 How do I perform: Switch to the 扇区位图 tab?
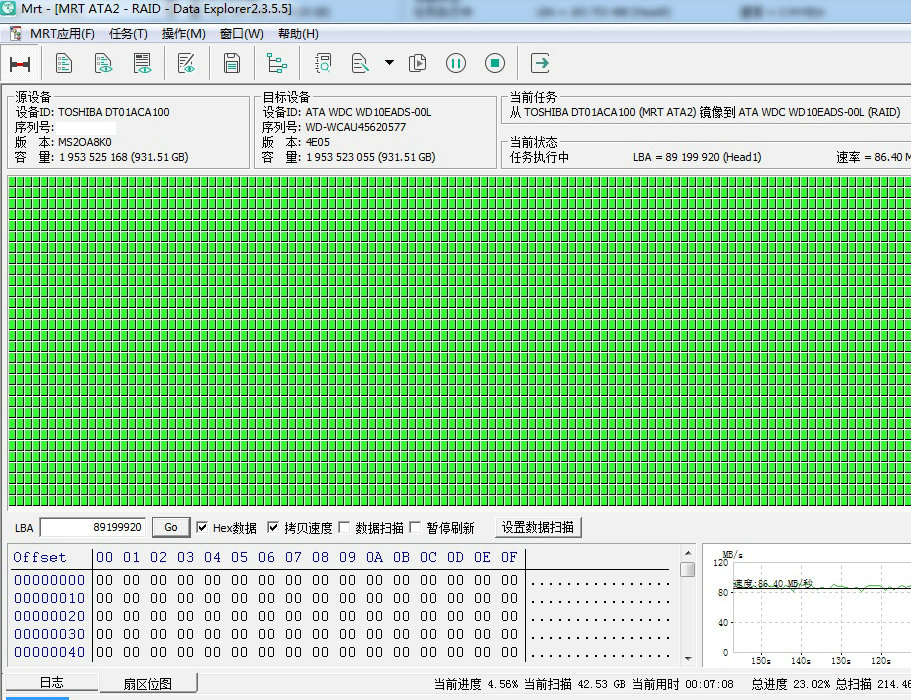[148, 684]
